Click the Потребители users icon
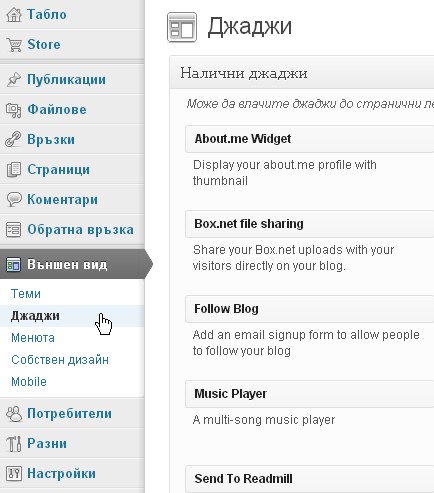The width and height of the screenshot is (434, 493). 14,414
